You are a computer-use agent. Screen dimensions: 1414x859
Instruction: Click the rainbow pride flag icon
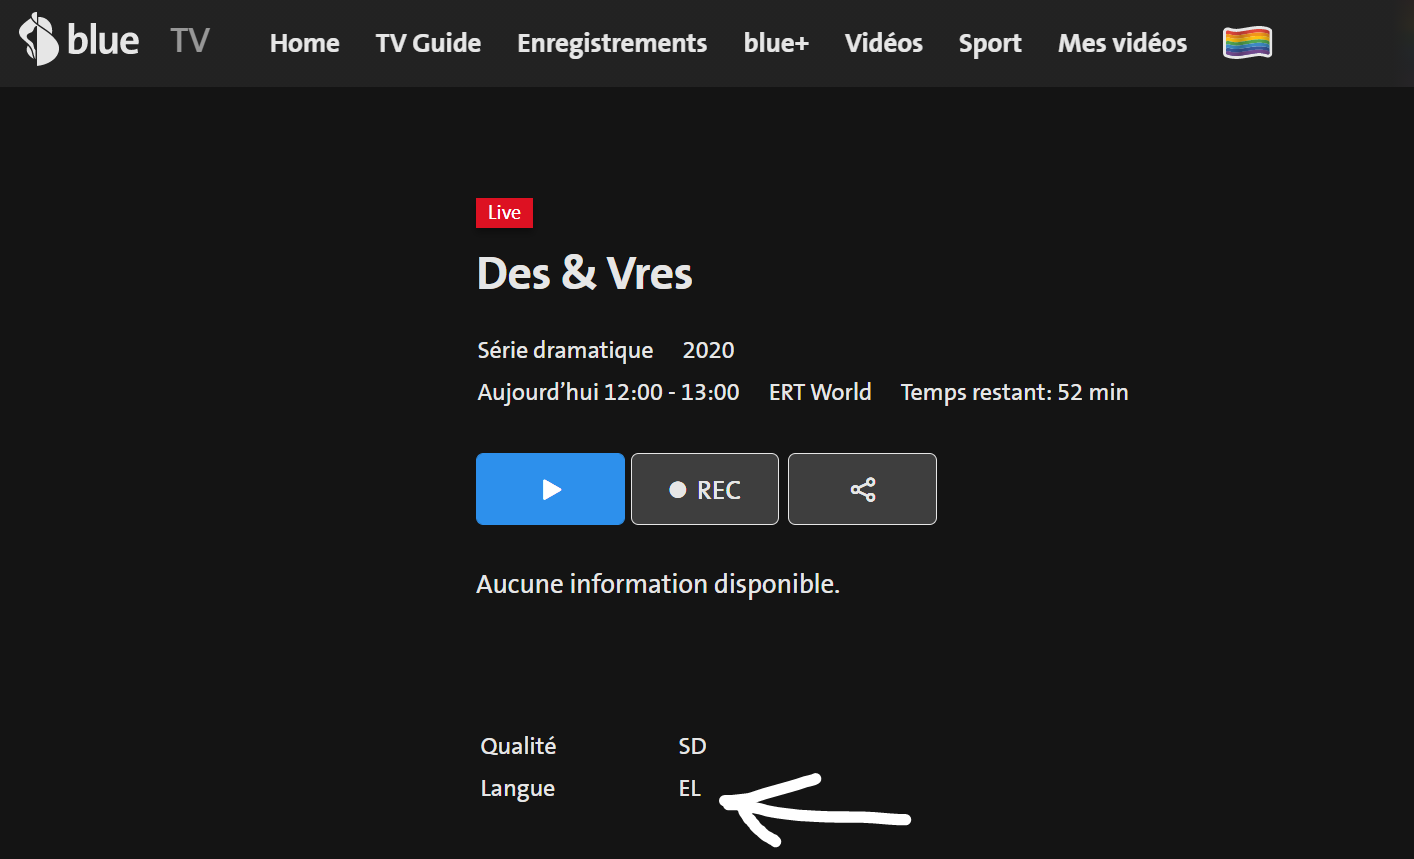click(1247, 43)
